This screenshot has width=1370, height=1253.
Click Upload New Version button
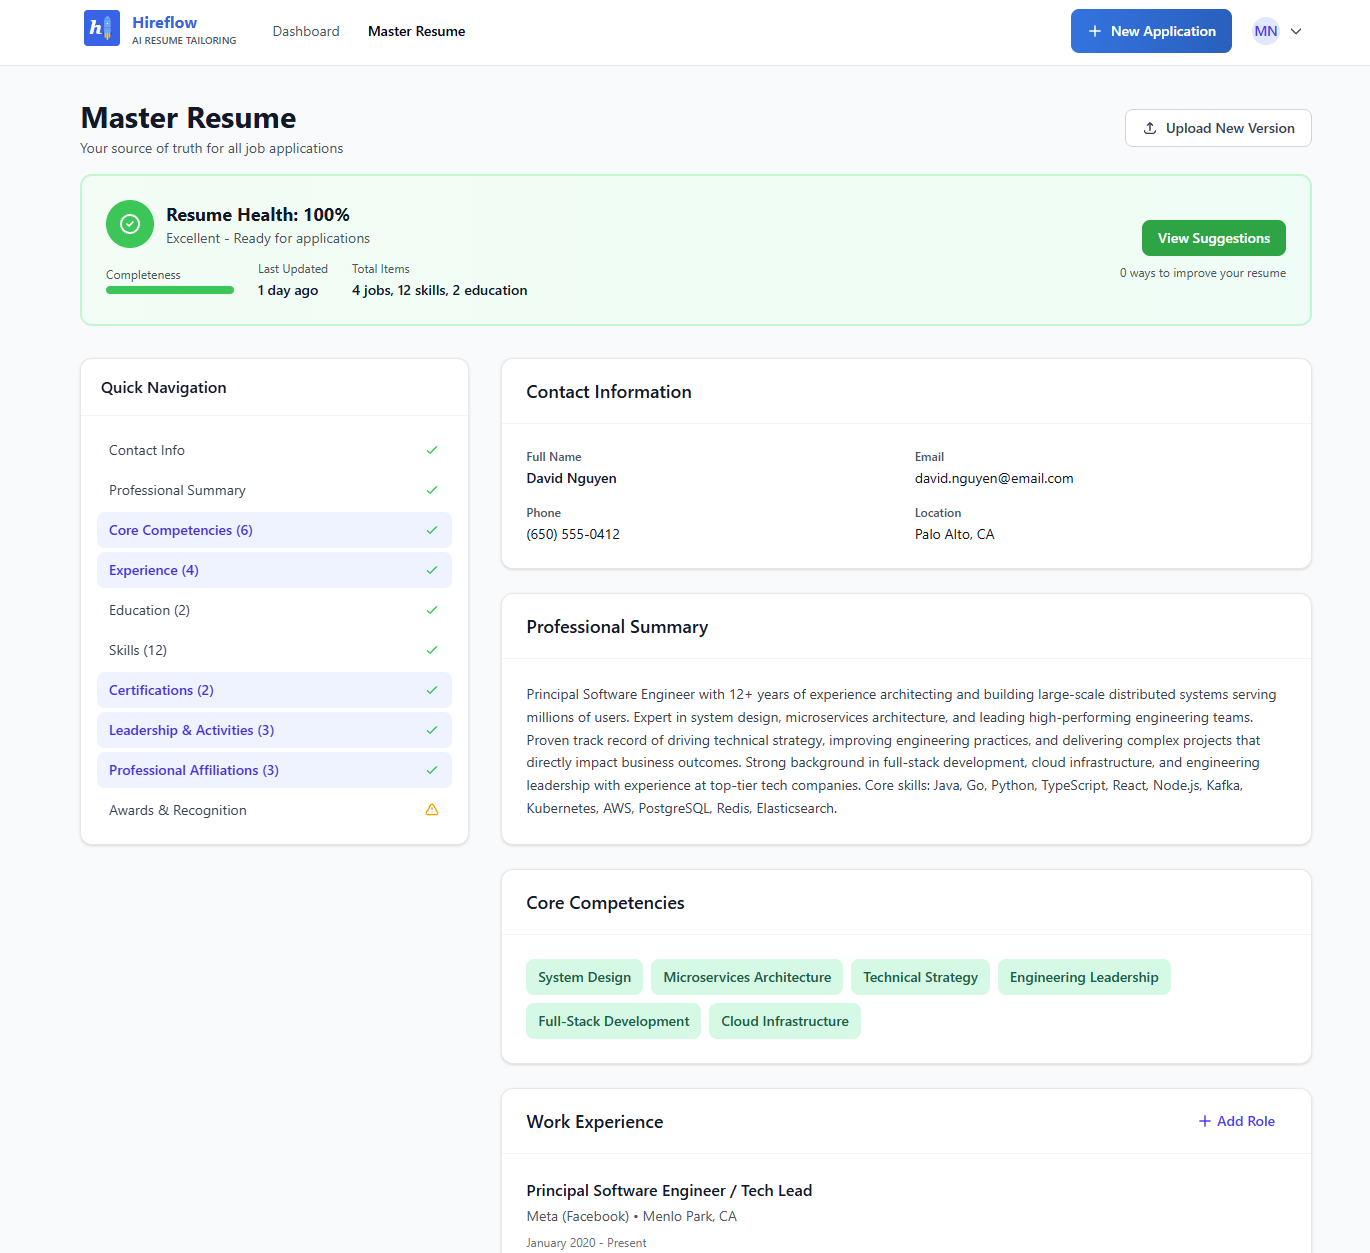(1218, 128)
